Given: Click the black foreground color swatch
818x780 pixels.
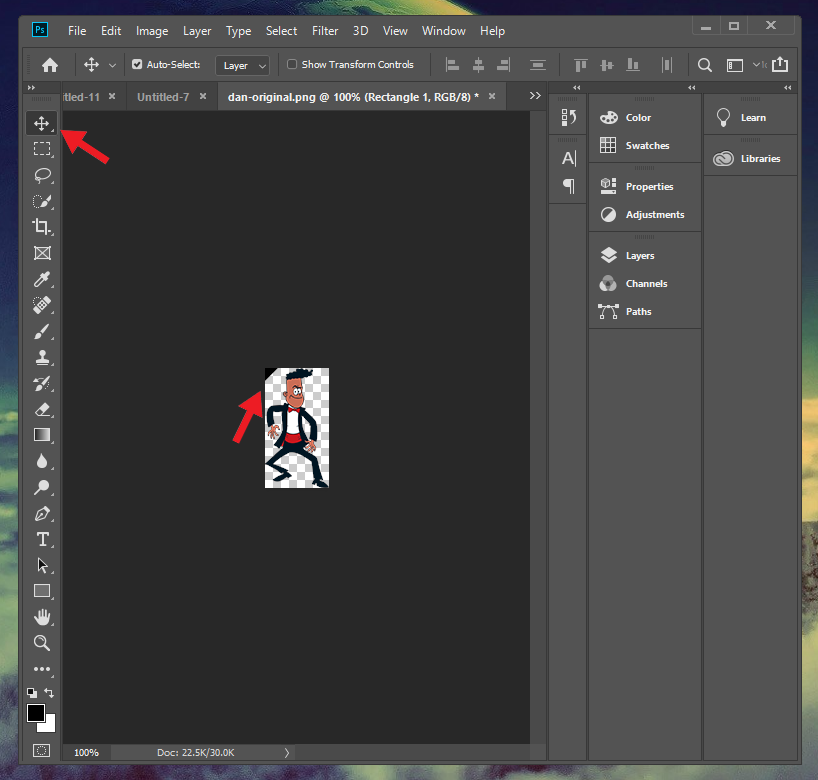Looking at the screenshot, I should click(x=35, y=712).
